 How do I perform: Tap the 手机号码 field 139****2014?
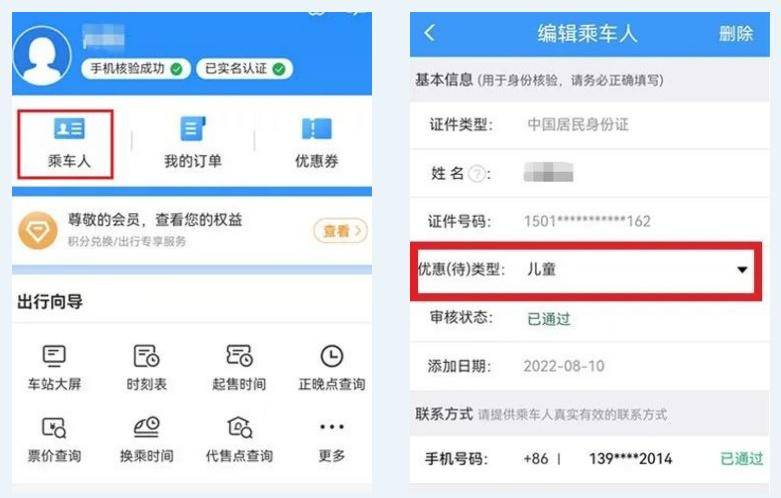point(630,458)
